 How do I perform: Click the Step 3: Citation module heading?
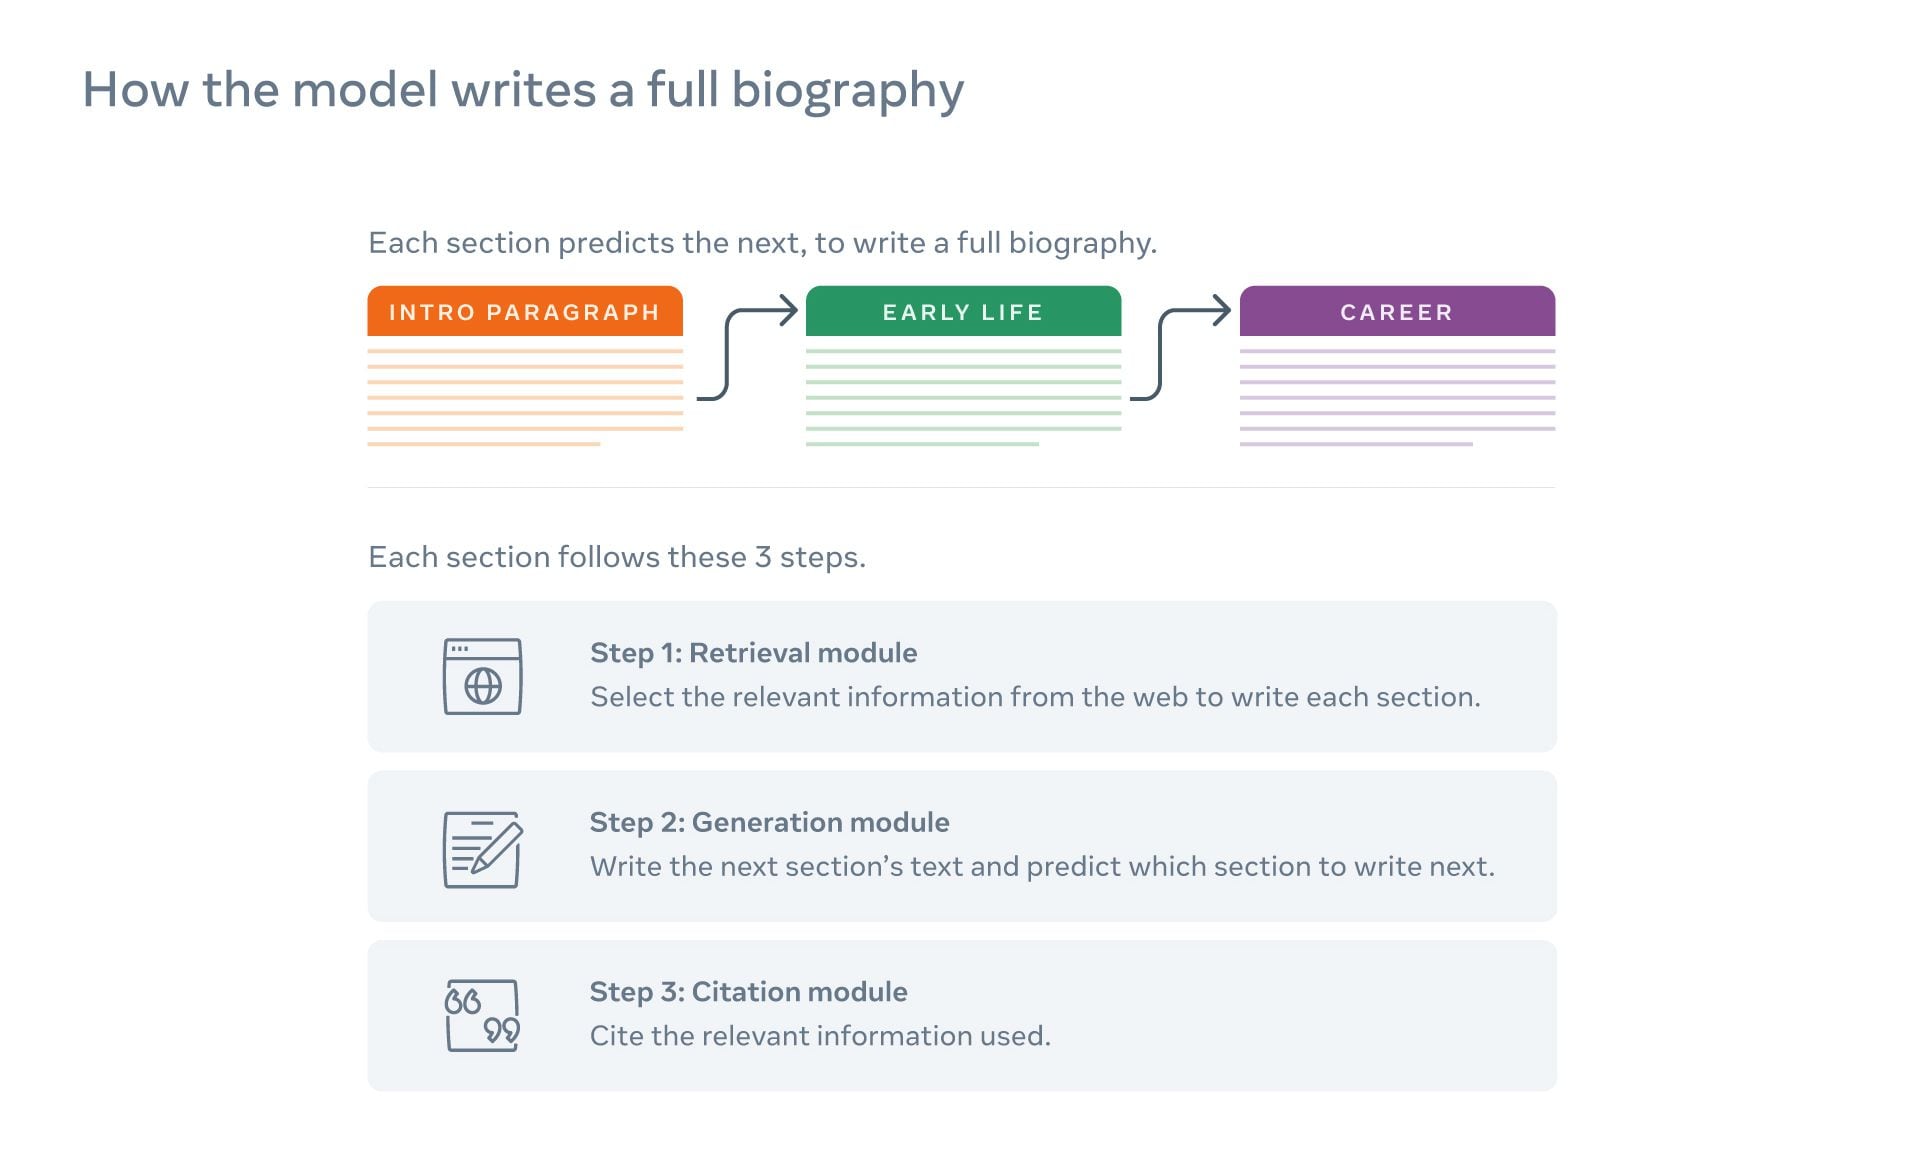748,992
